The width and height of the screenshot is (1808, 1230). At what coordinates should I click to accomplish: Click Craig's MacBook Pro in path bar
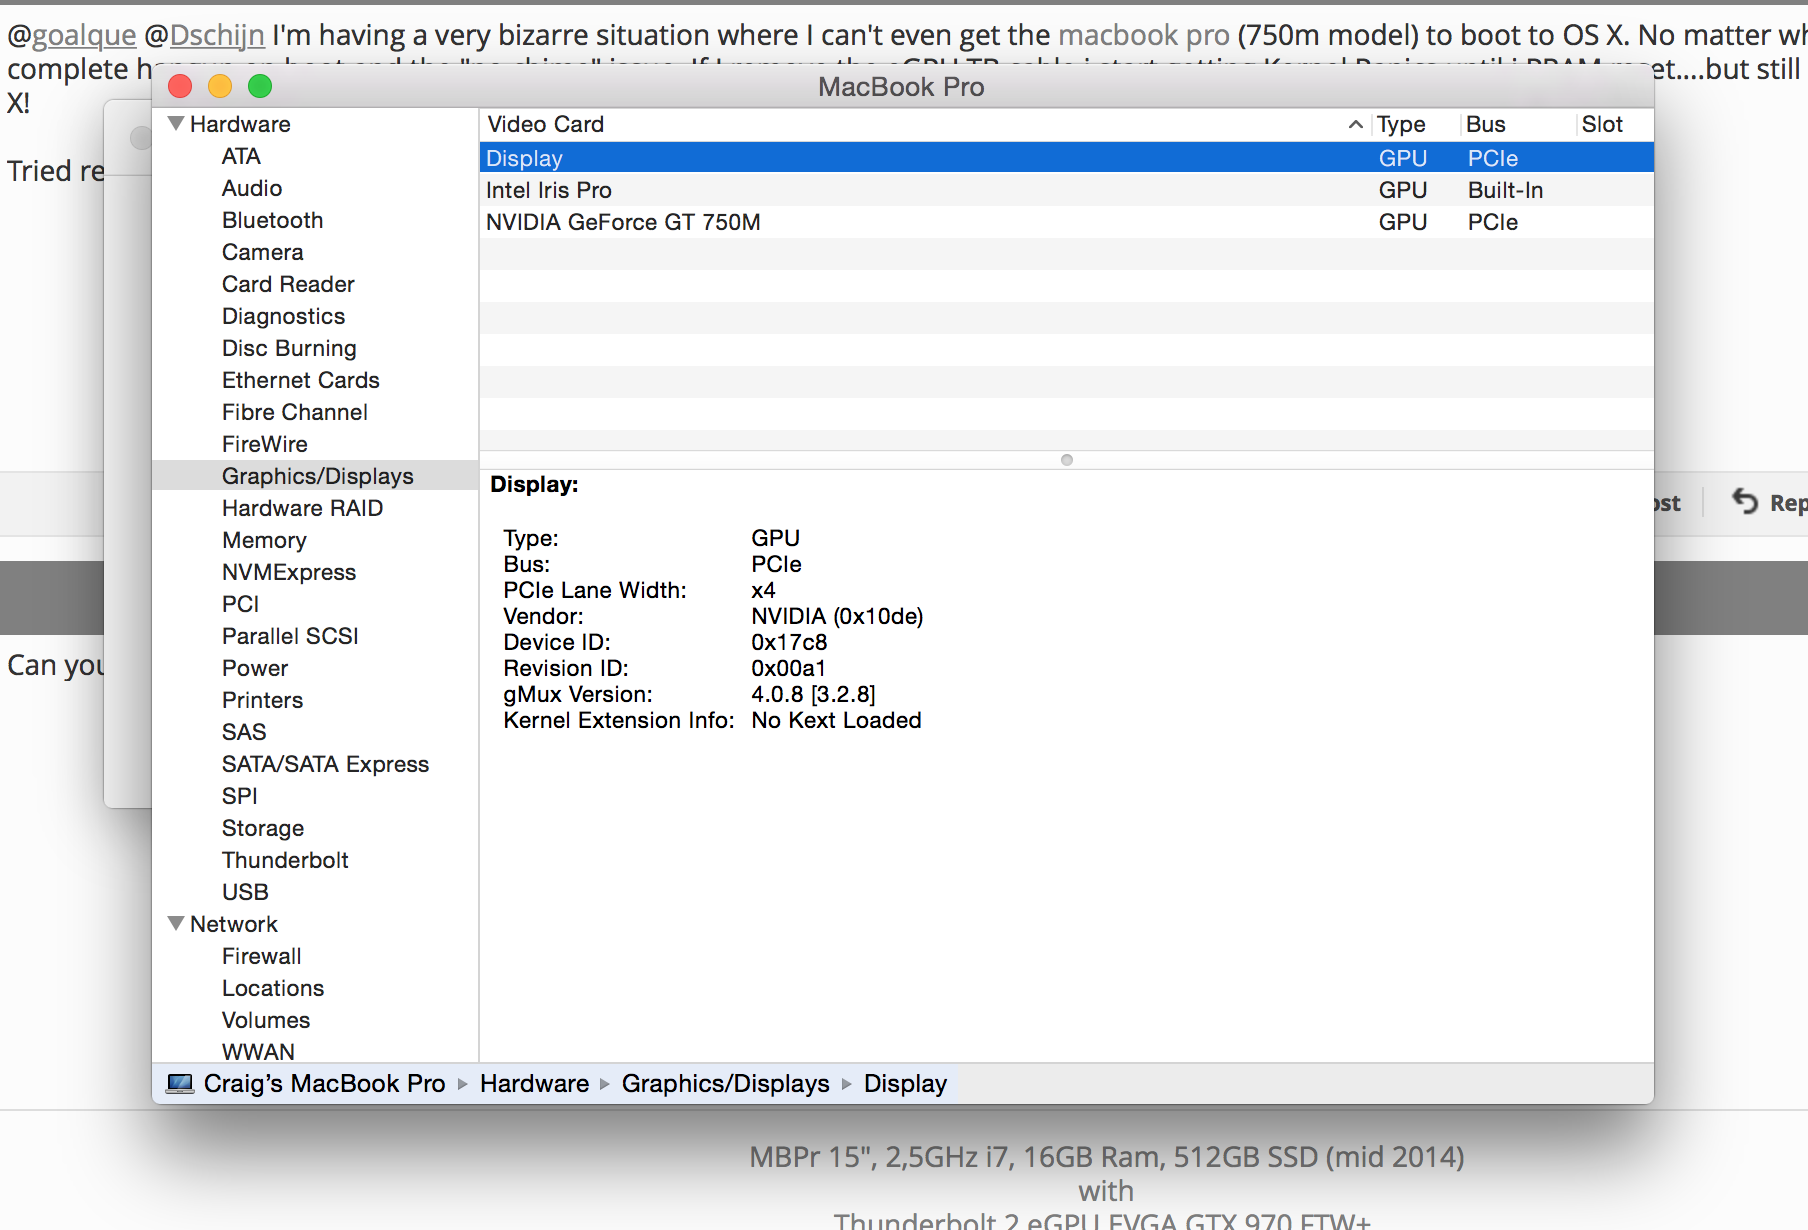(324, 1083)
